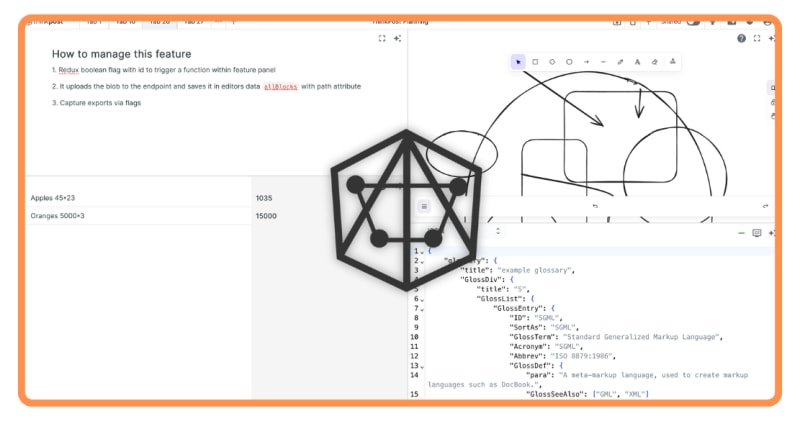This screenshot has height=421, width=800.
Task: Choose the pencil freehand draw tool
Action: [x=620, y=62]
